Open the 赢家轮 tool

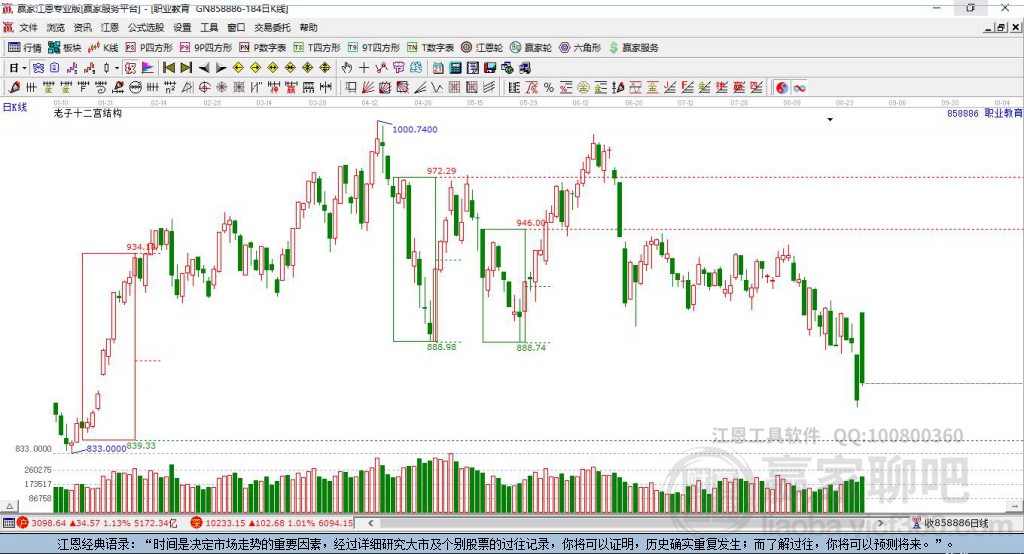531,48
